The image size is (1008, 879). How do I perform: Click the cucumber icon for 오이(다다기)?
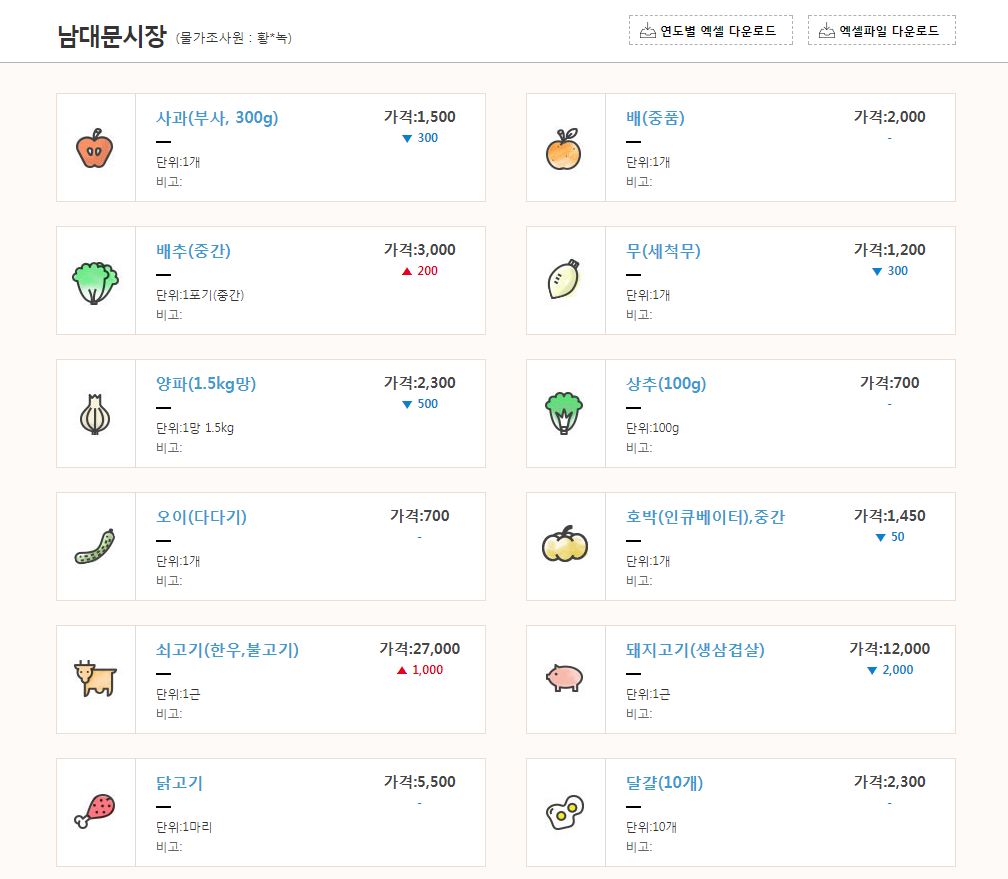[95, 547]
